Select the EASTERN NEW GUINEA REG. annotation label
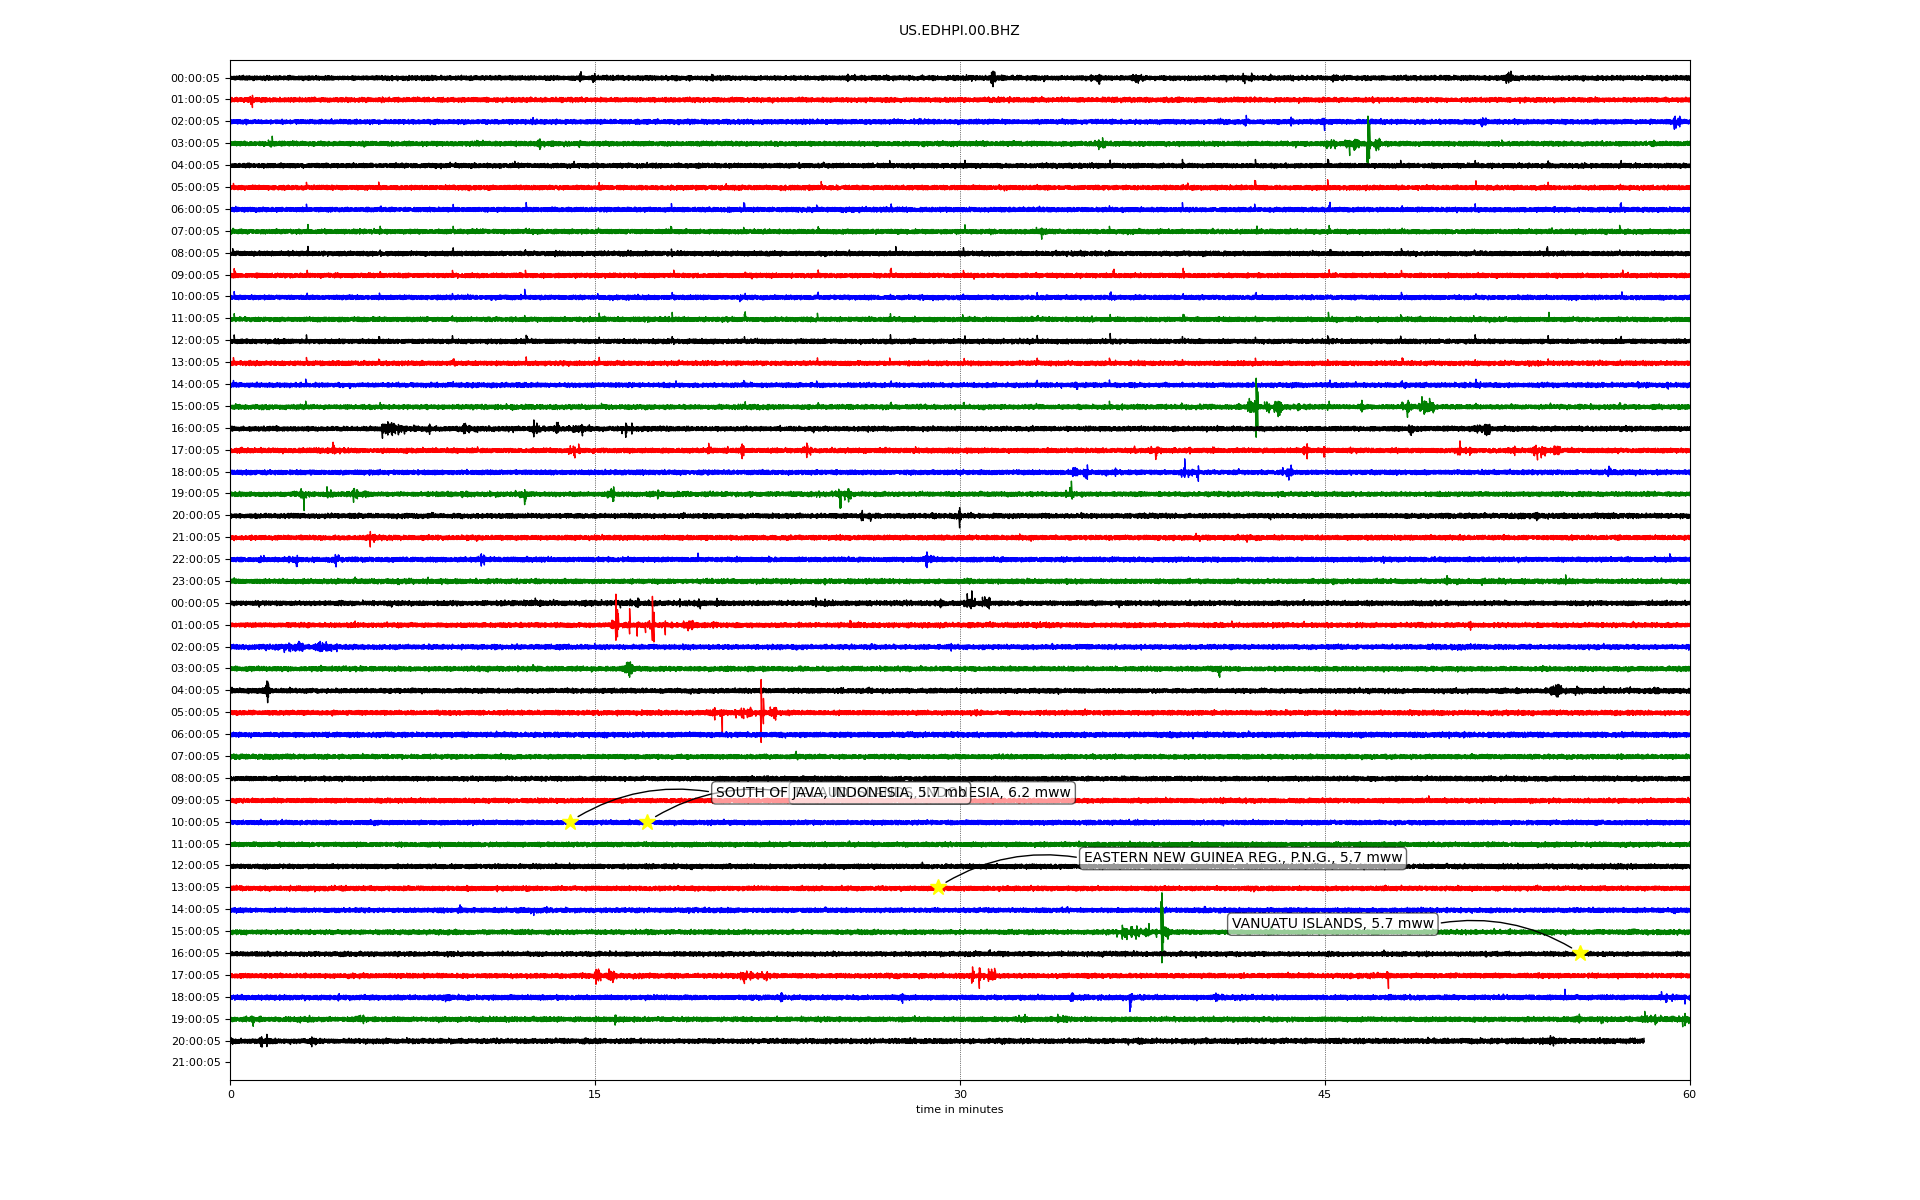 coord(1243,858)
